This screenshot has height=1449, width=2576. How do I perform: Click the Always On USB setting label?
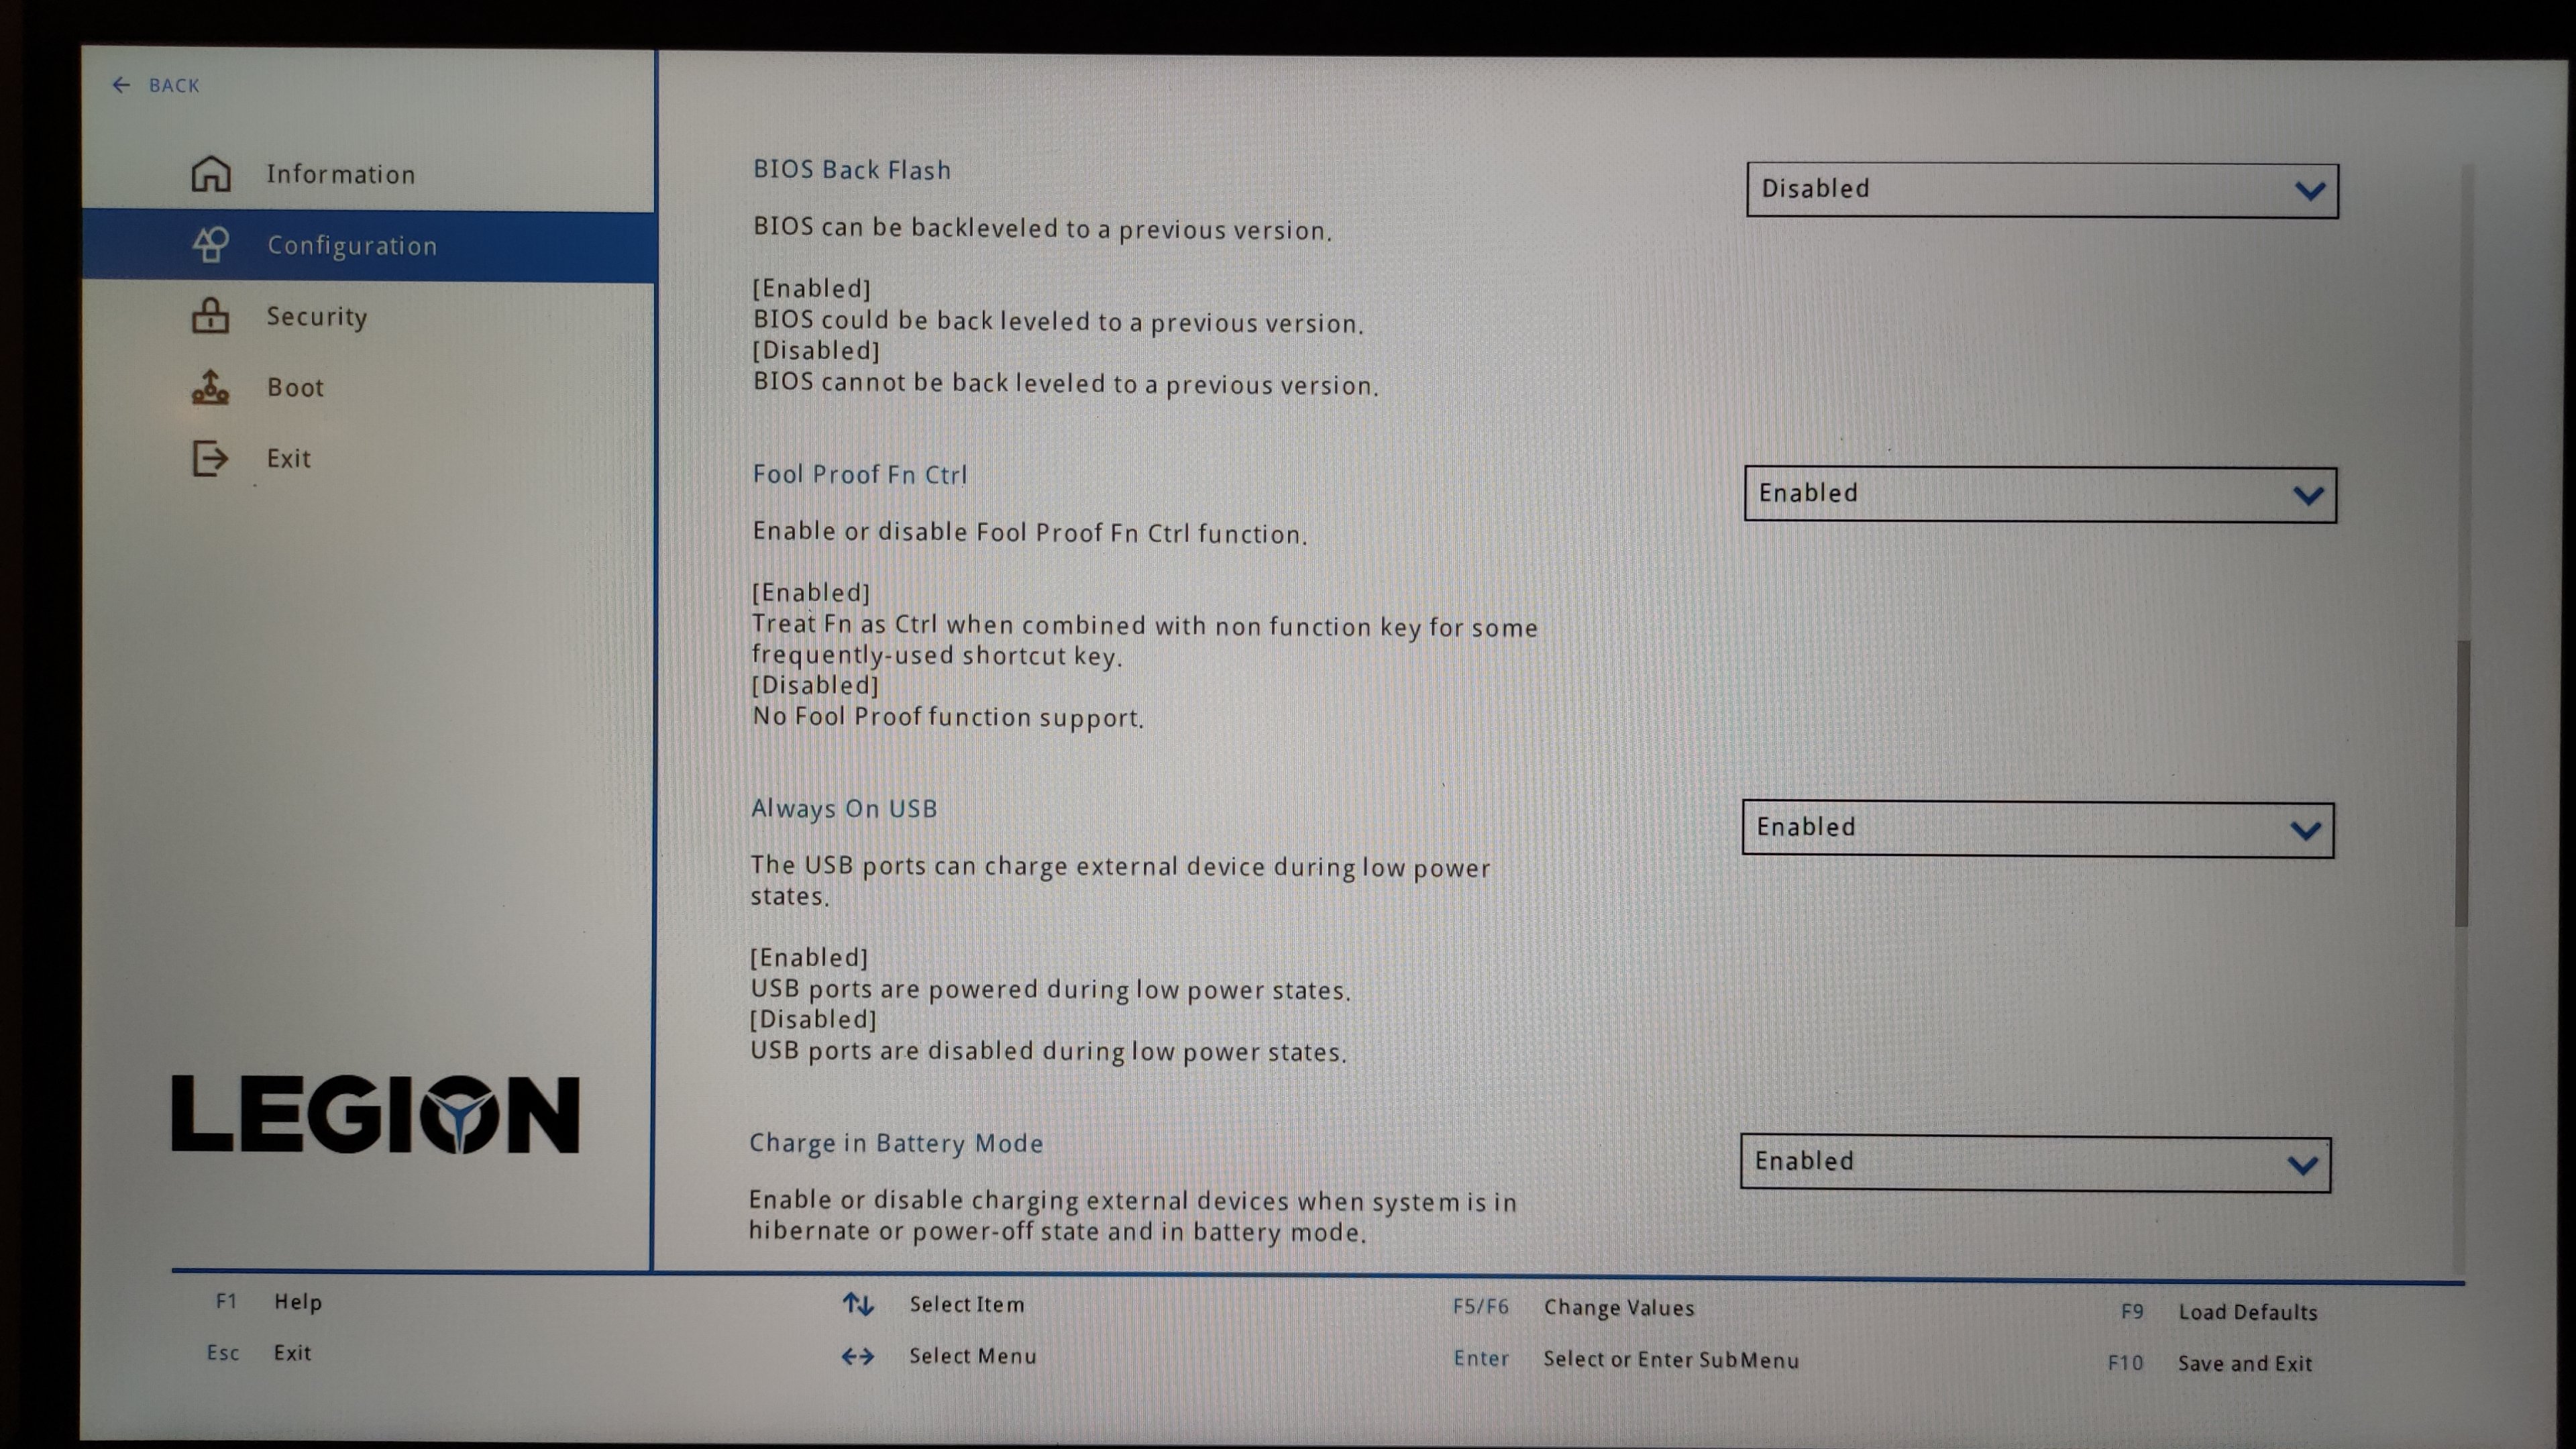tap(843, 808)
